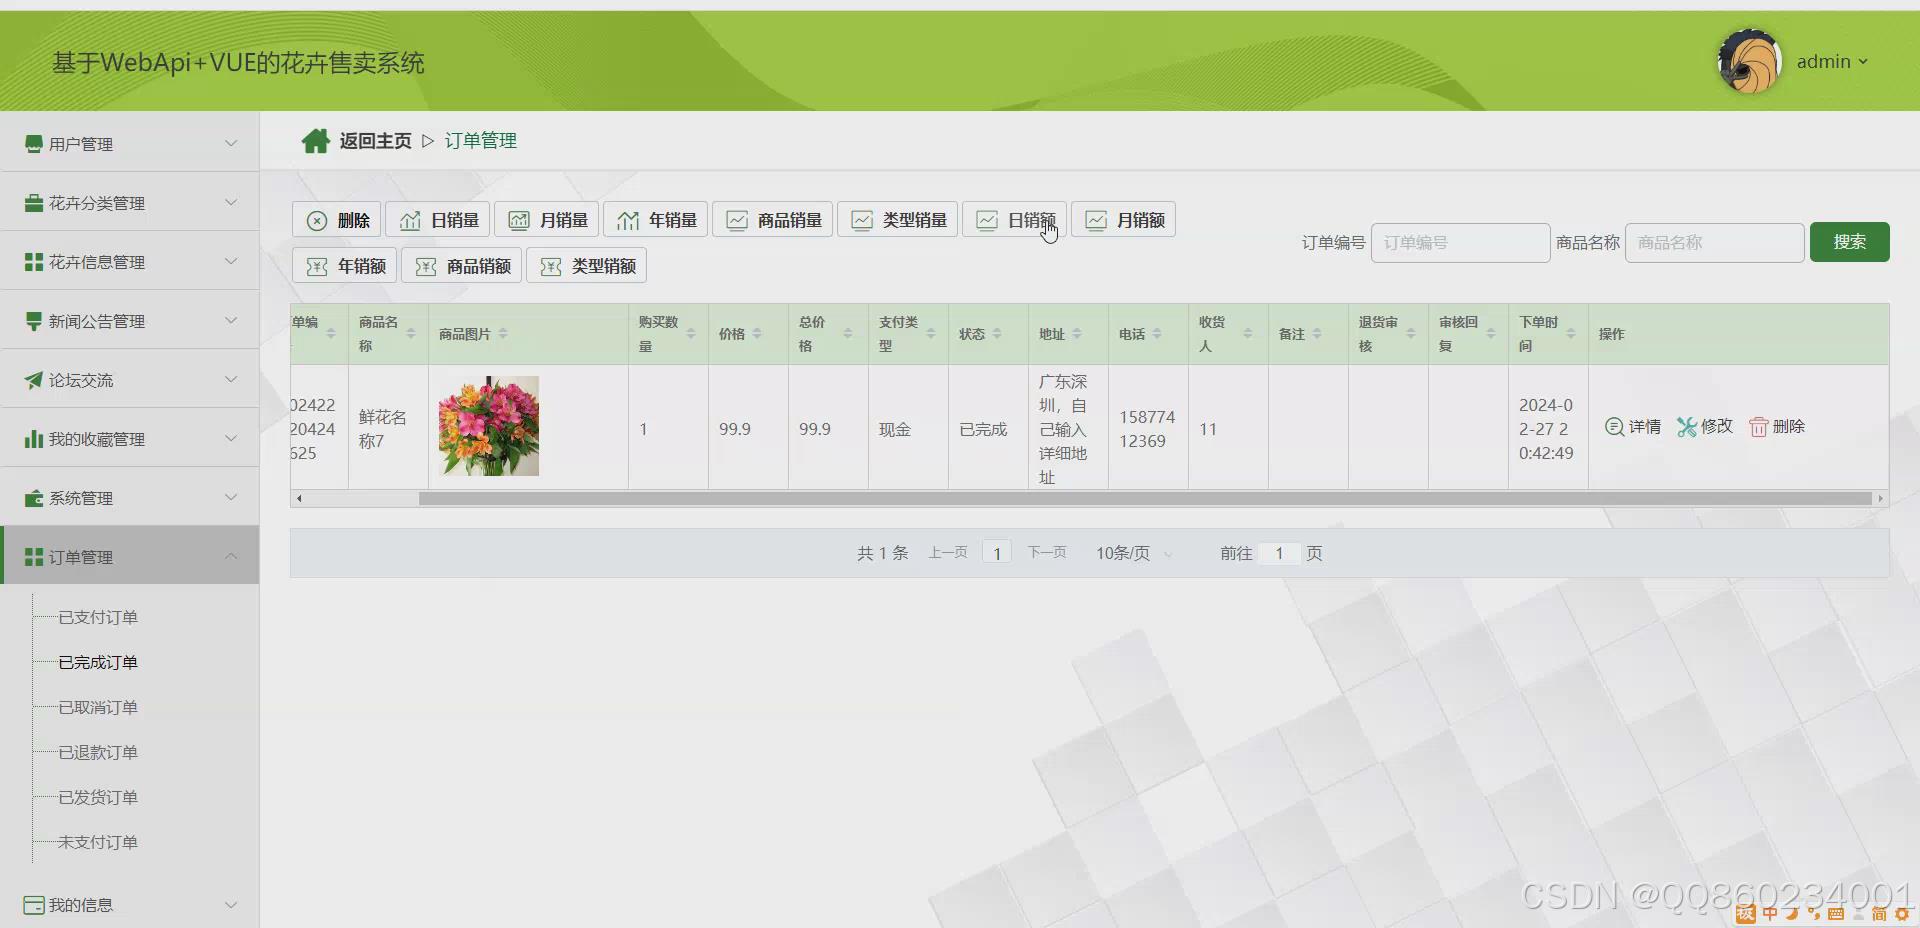This screenshot has height=928, width=1920.
Task: Click the green 搜索 button
Action: click(1849, 242)
